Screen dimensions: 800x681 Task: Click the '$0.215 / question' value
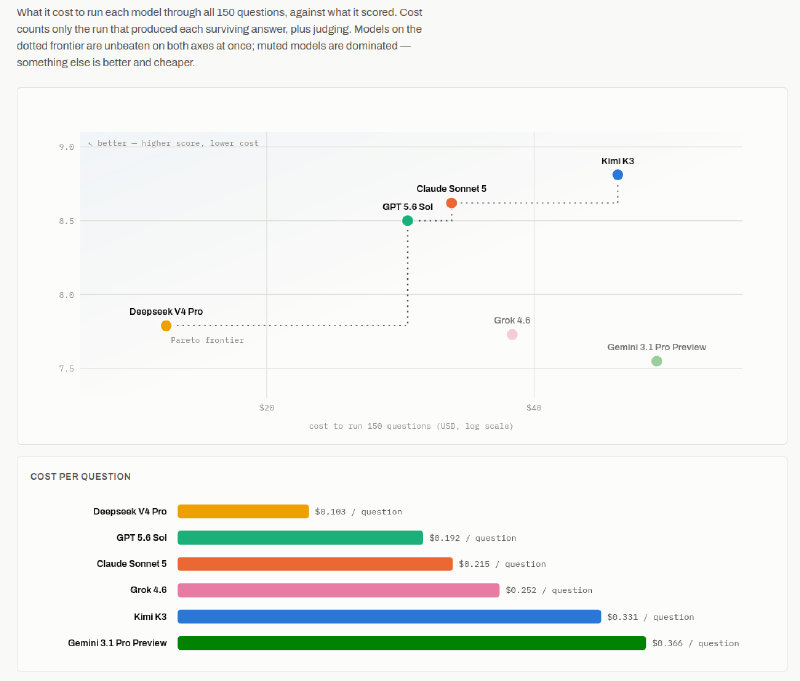(x=502, y=564)
